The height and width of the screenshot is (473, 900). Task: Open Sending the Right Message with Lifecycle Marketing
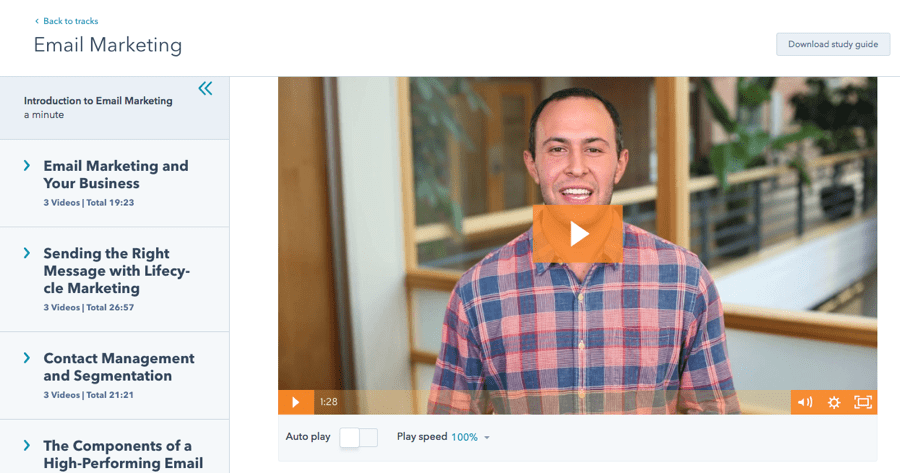point(117,270)
